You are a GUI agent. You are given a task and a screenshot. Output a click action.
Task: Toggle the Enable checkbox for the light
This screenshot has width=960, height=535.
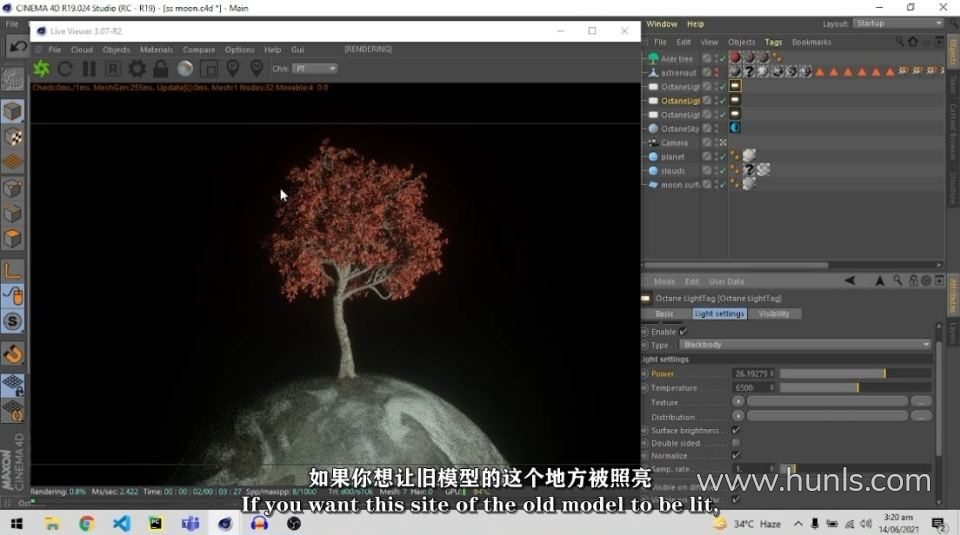(x=683, y=331)
